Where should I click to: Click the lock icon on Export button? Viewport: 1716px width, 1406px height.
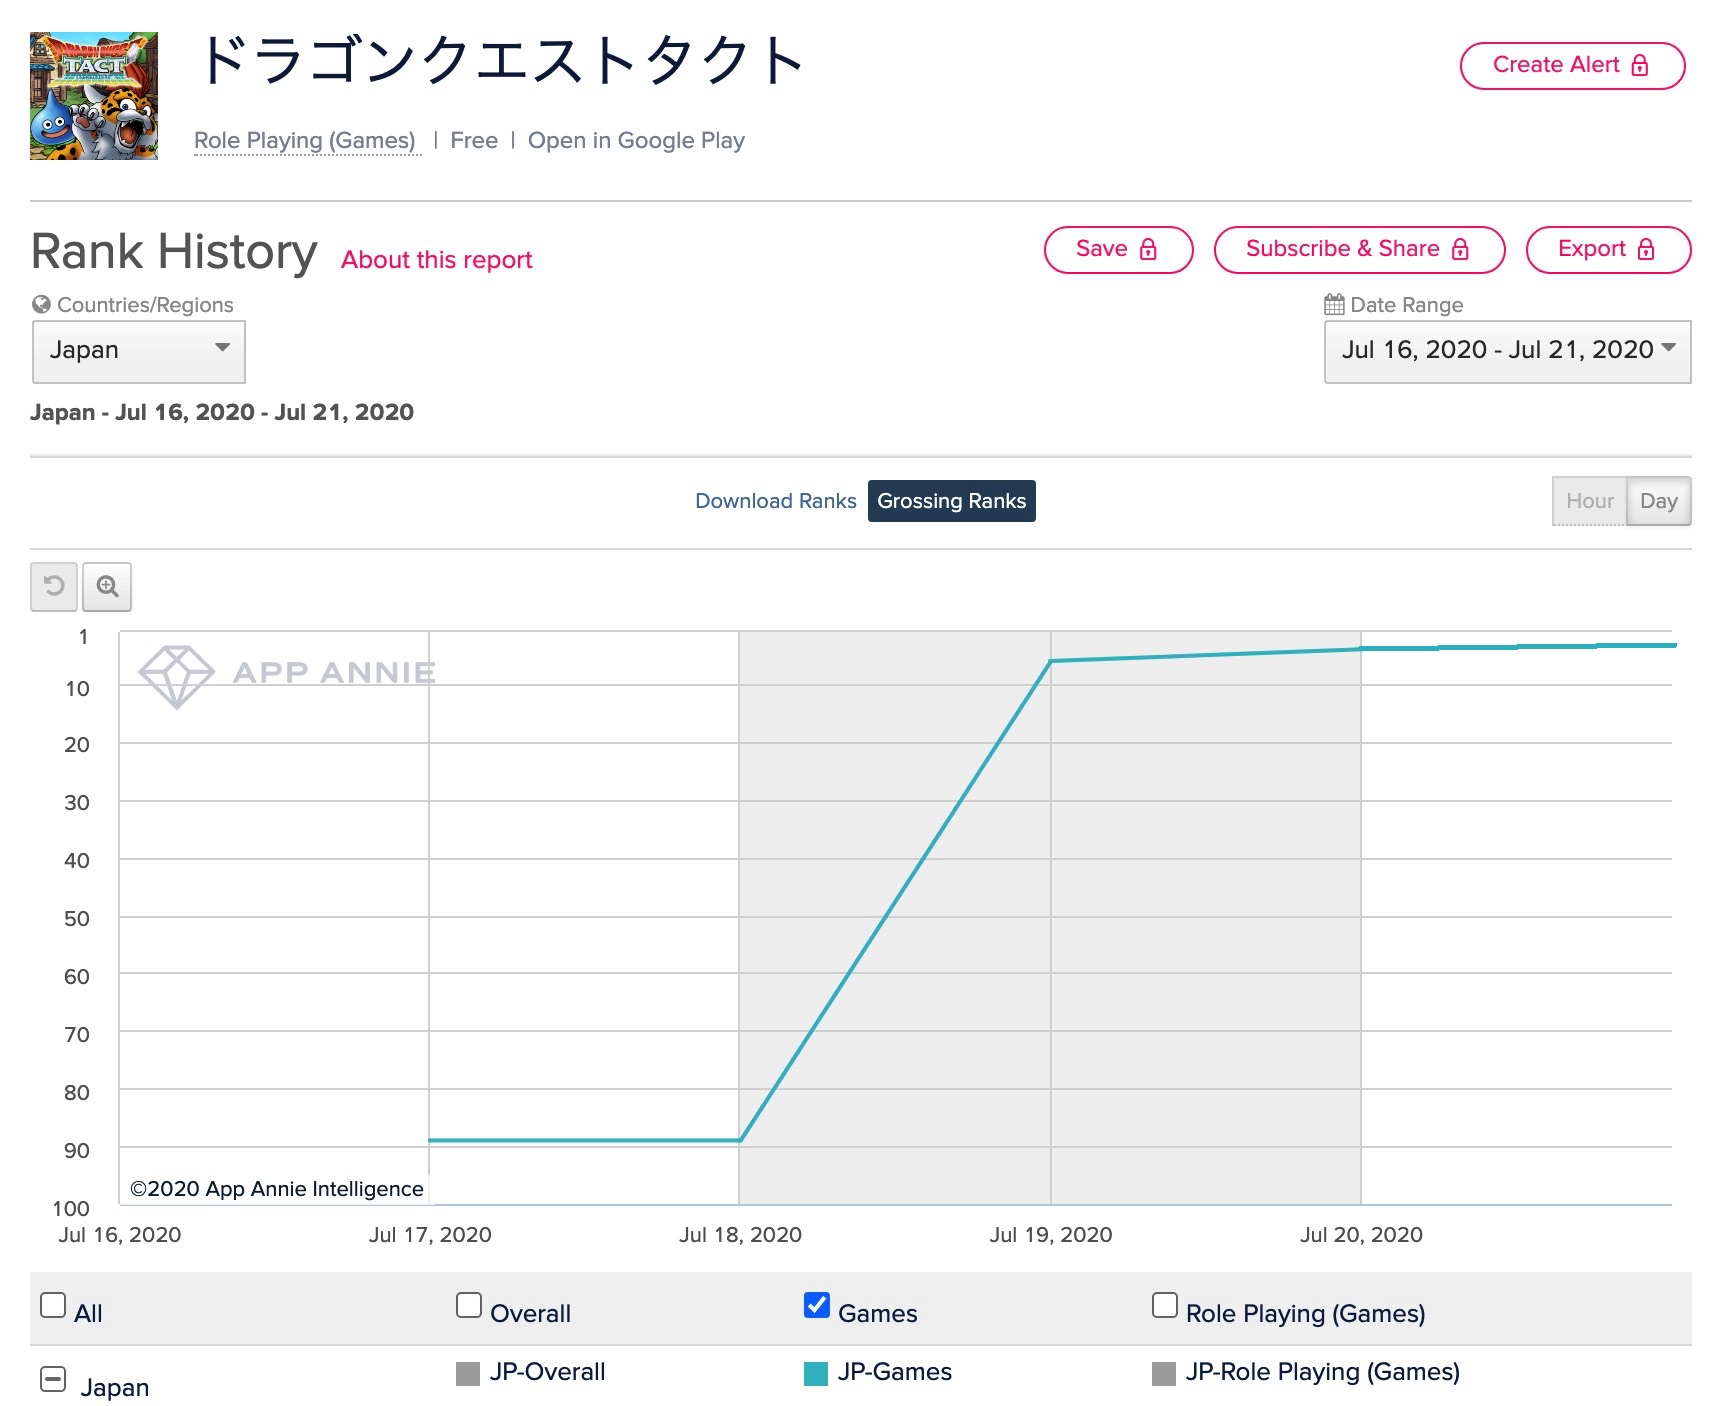[x=1646, y=249]
